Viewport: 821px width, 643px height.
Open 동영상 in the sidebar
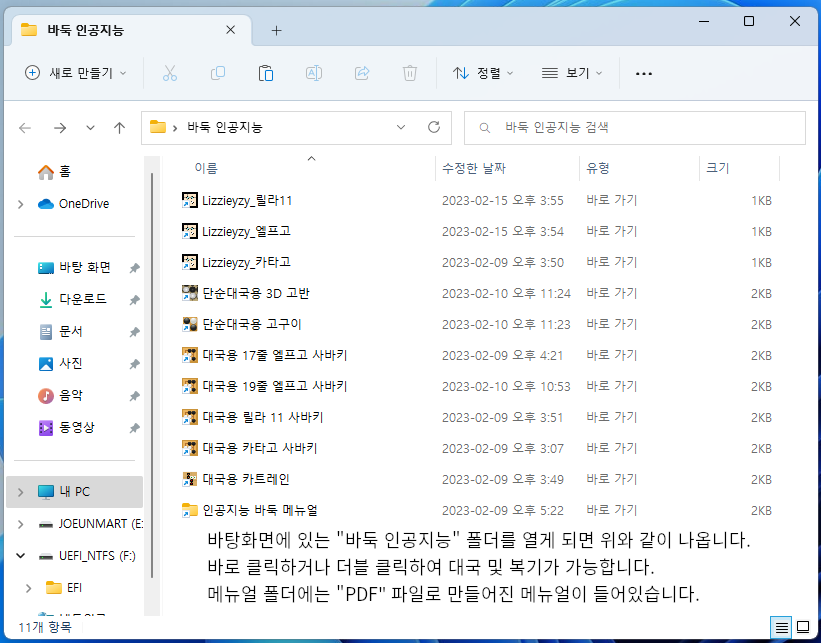pyautogui.click(x=66, y=428)
